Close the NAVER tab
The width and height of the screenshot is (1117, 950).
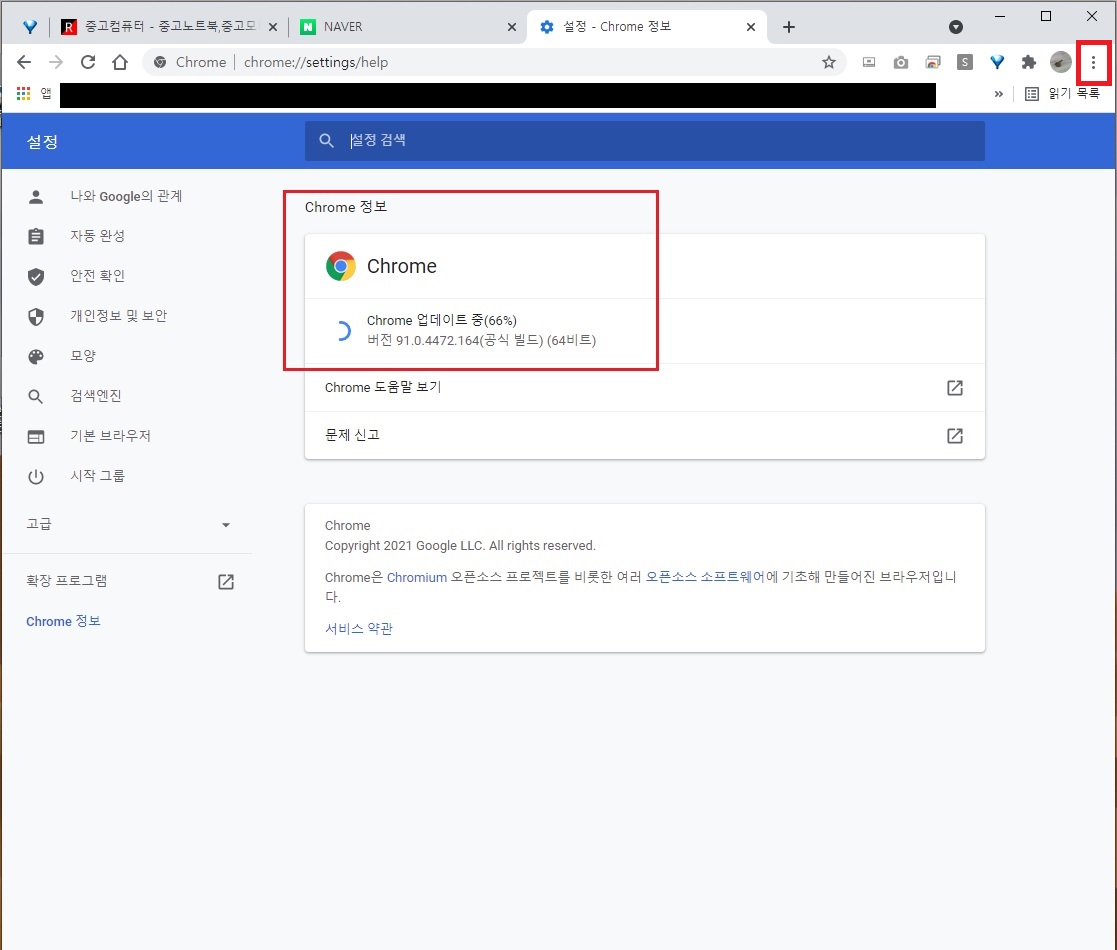(511, 27)
